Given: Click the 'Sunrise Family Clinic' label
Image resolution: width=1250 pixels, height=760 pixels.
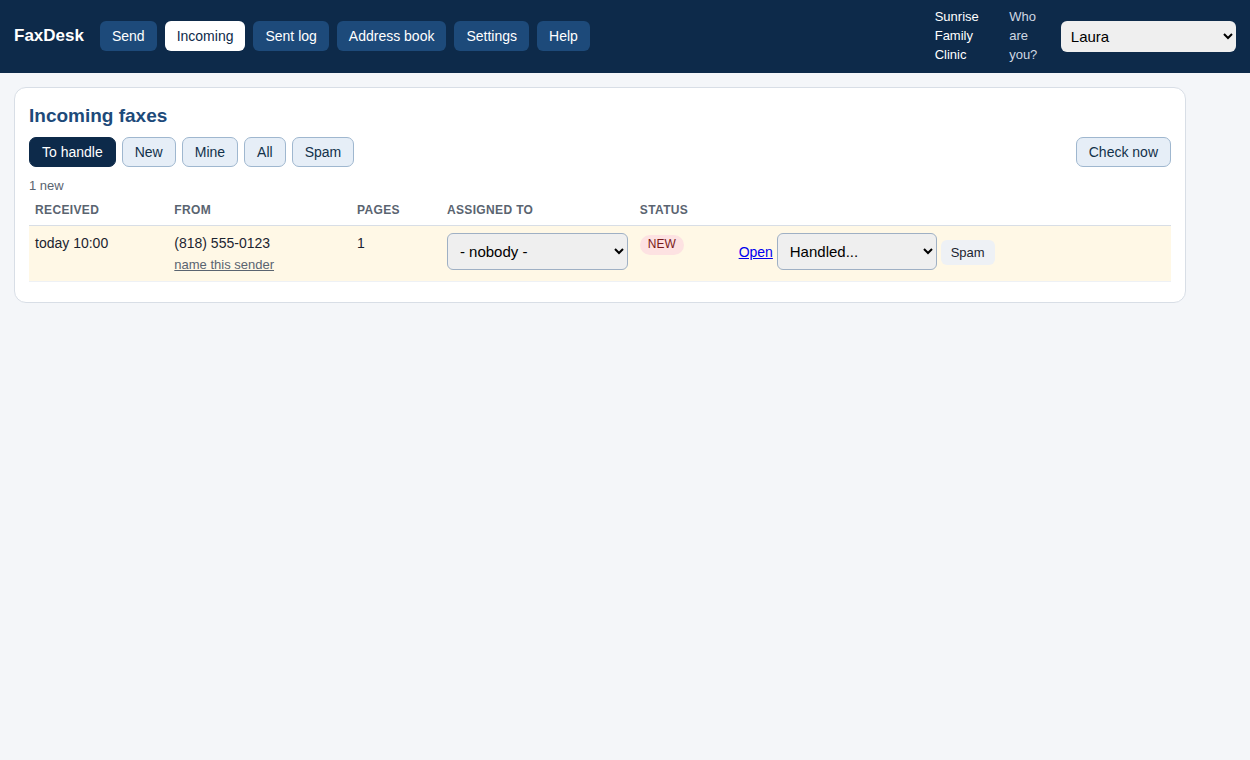Looking at the screenshot, I should pos(957,36).
